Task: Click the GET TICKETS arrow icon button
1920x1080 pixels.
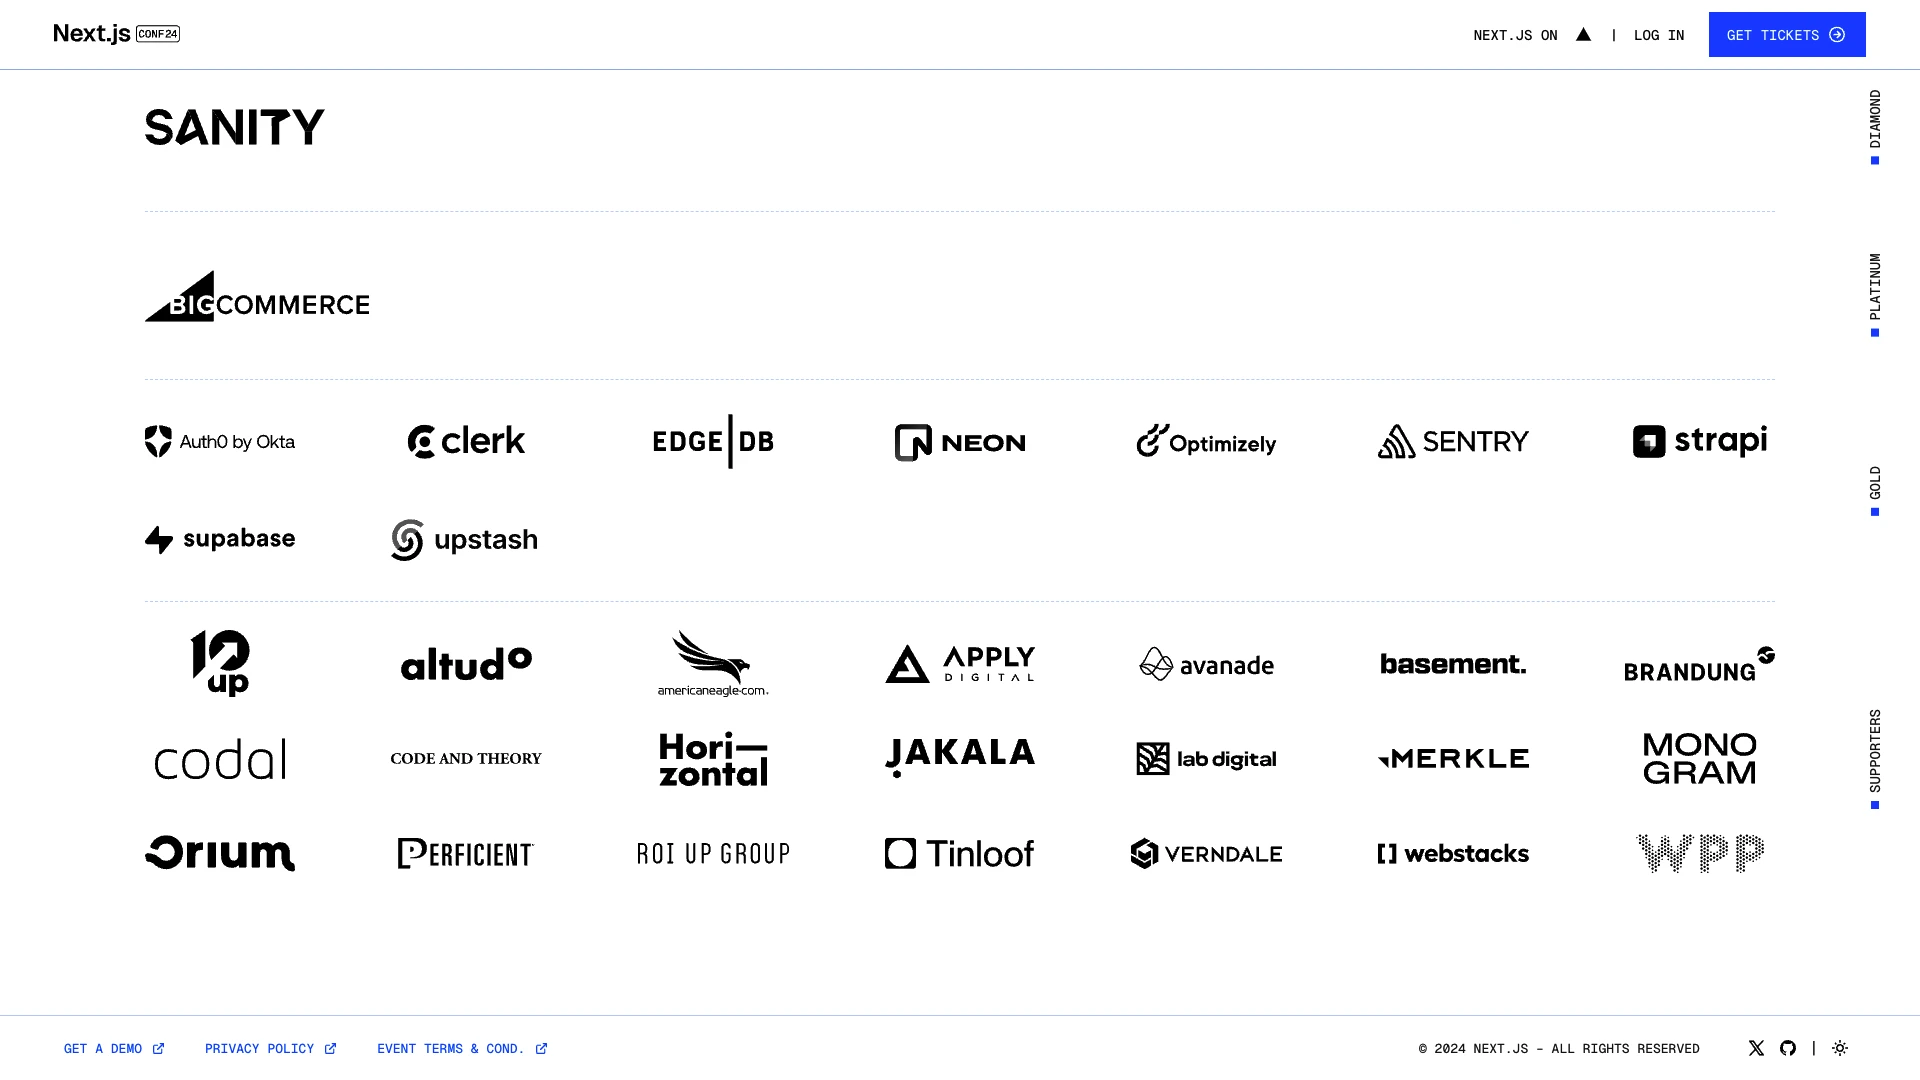Action: (x=1838, y=34)
